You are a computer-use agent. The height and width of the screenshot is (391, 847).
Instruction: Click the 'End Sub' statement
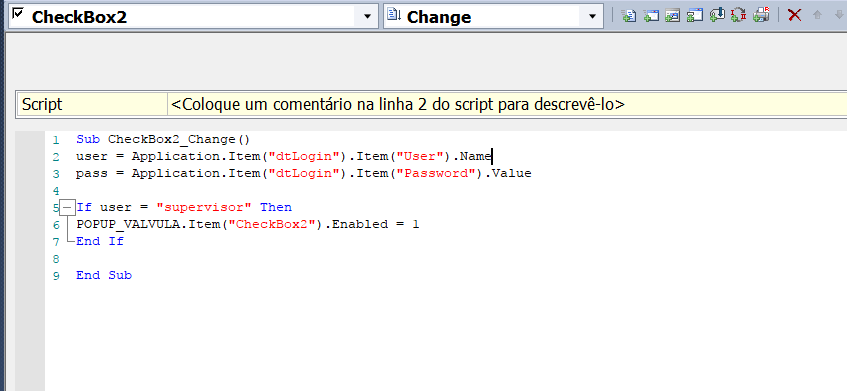point(104,275)
